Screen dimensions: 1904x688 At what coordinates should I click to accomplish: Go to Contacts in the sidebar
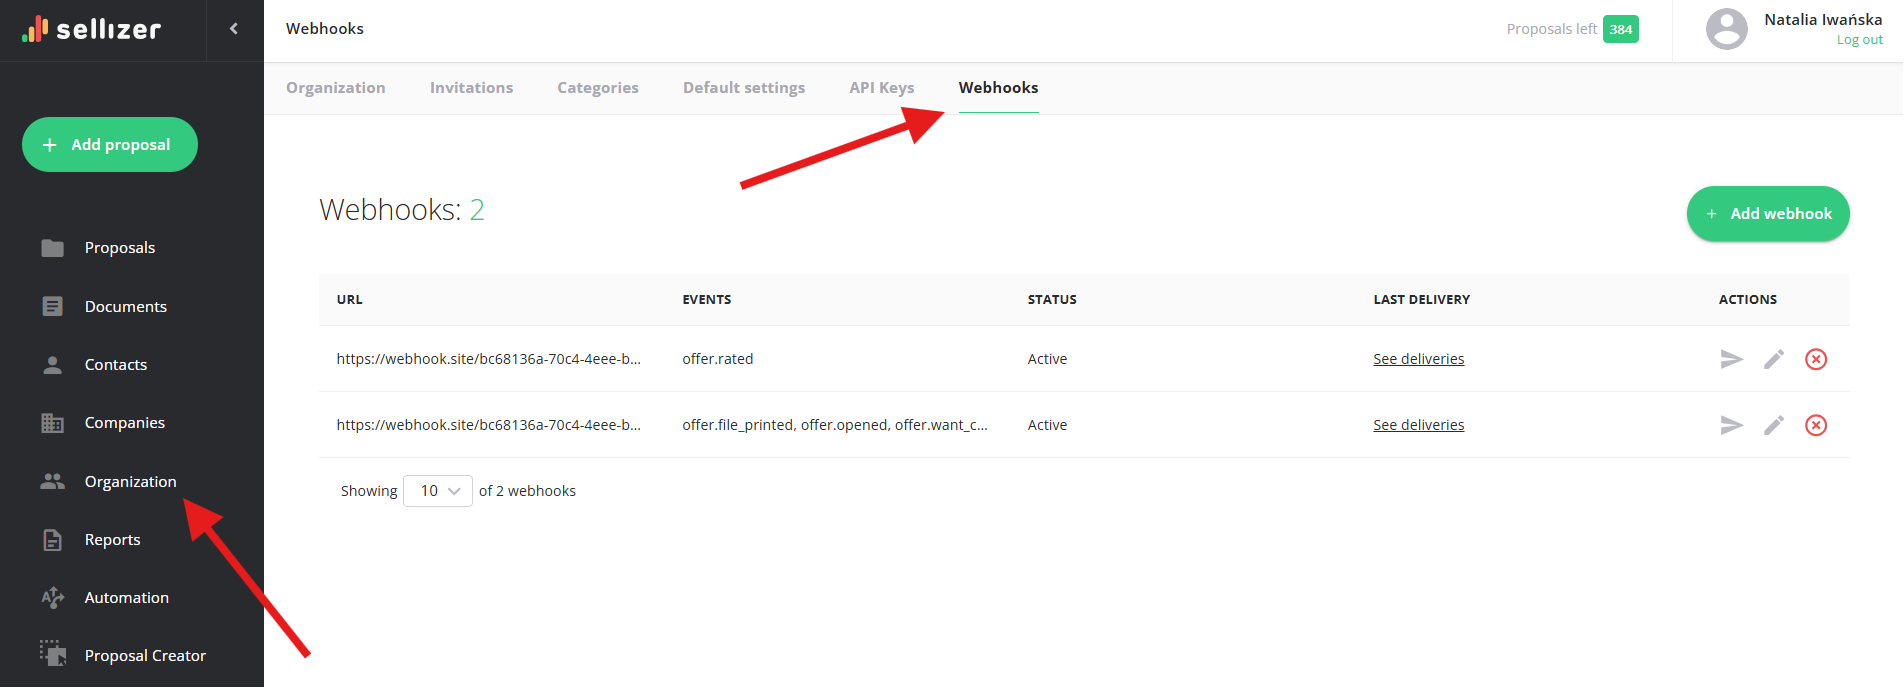pyautogui.click(x=116, y=365)
